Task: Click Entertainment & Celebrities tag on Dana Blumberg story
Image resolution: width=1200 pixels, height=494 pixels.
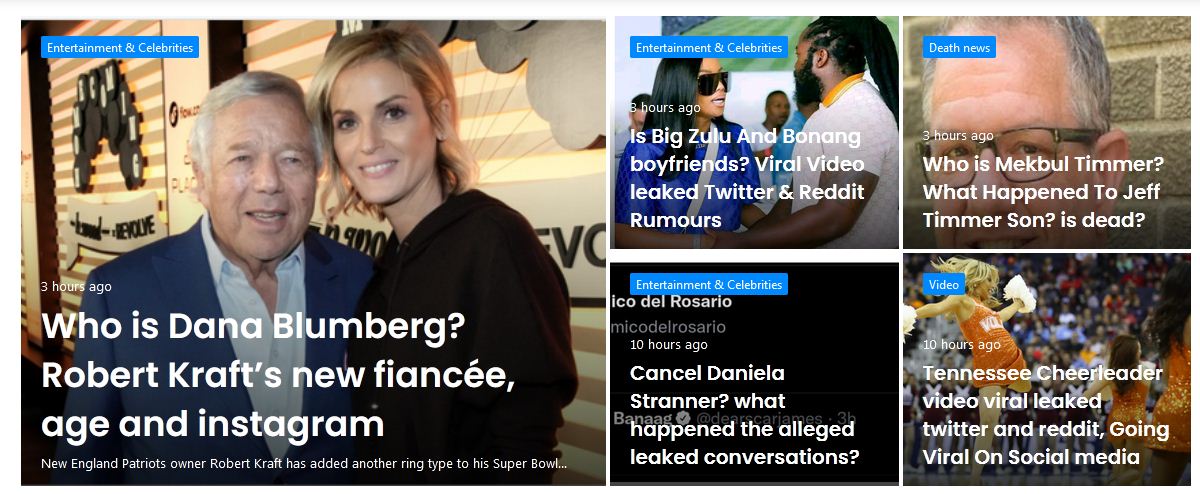Action: pos(120,47)
